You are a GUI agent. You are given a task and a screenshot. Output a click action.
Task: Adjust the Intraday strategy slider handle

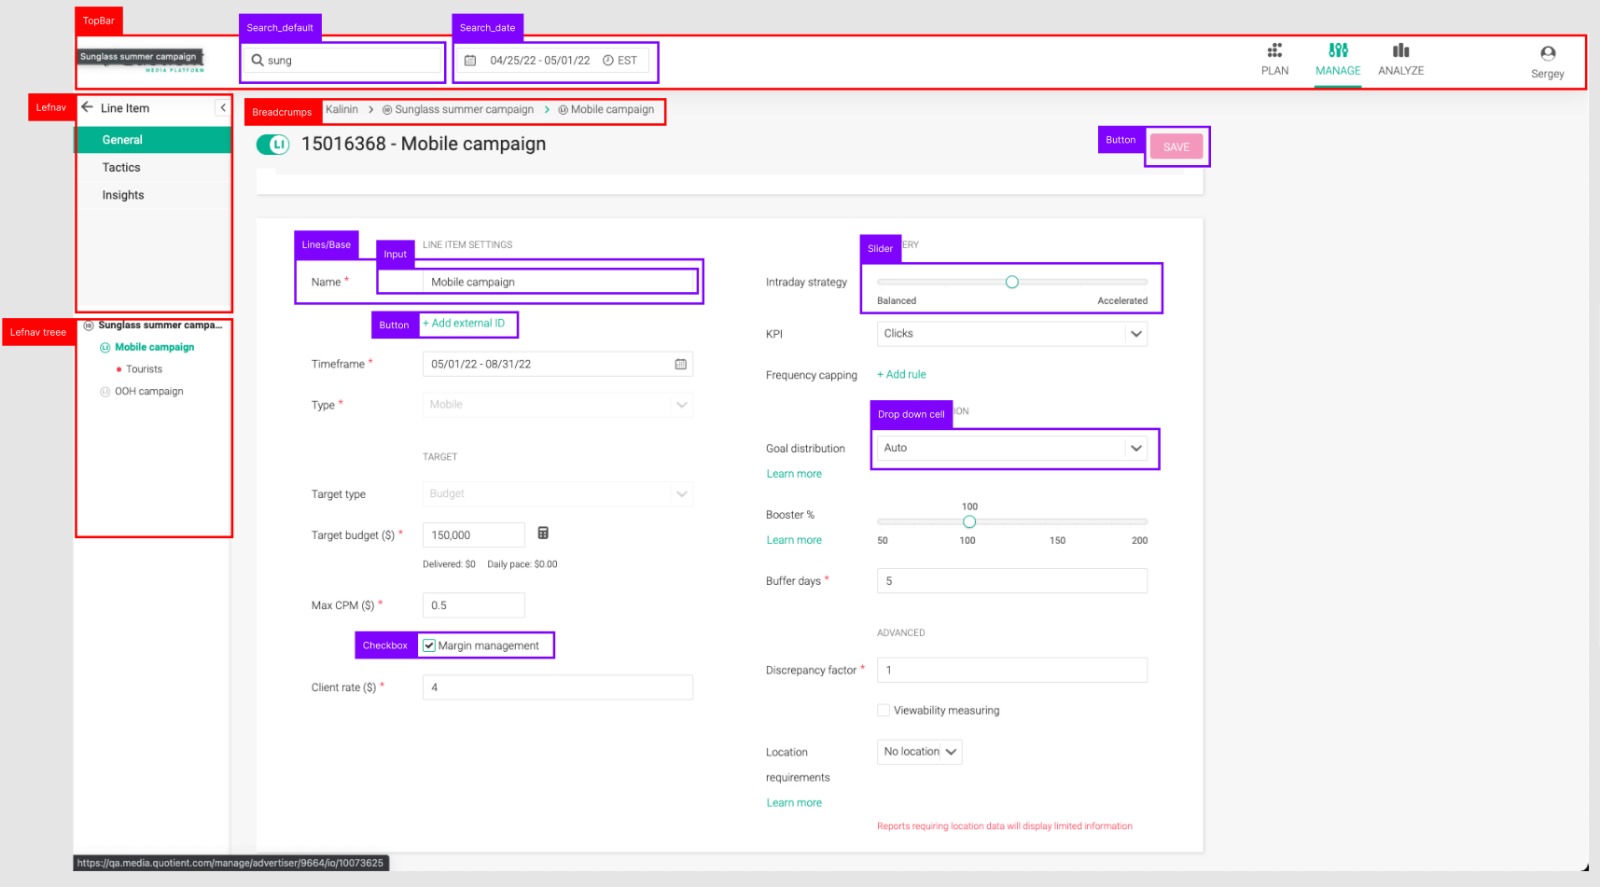(x=1012, y=282)
